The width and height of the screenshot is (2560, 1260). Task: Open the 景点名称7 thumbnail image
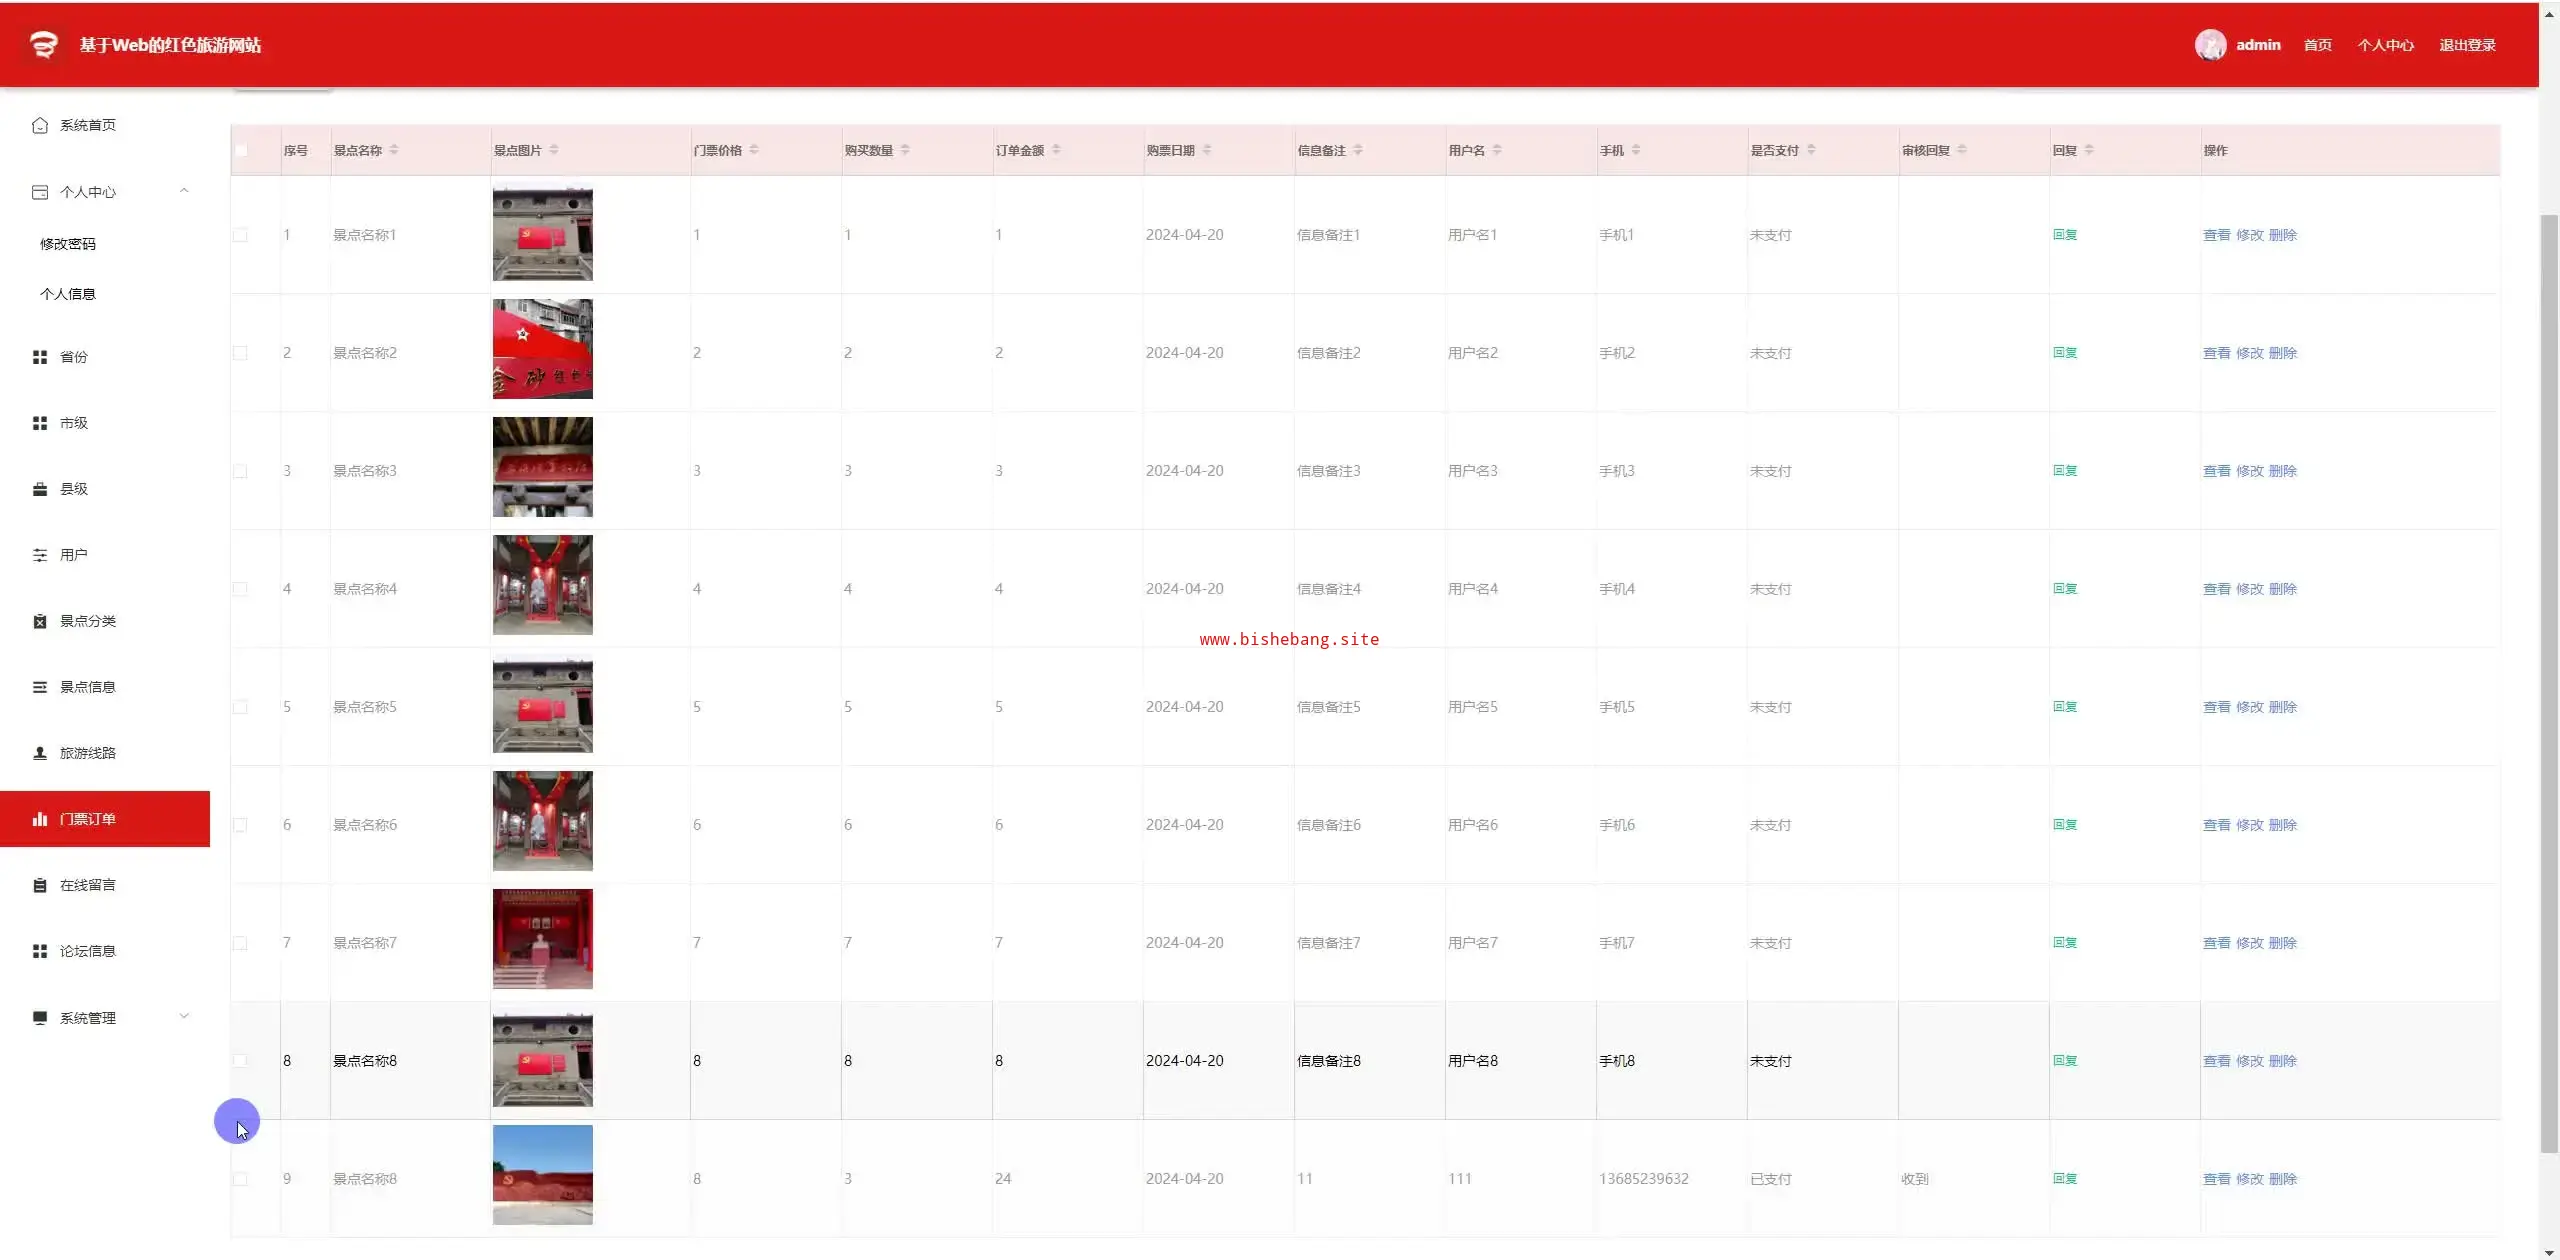pyautogui.click(x=542, y=939)
